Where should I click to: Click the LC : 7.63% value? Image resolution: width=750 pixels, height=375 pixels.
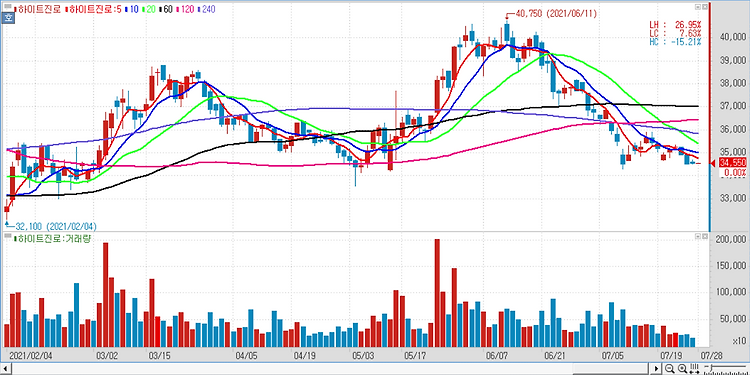click(675, 33)
